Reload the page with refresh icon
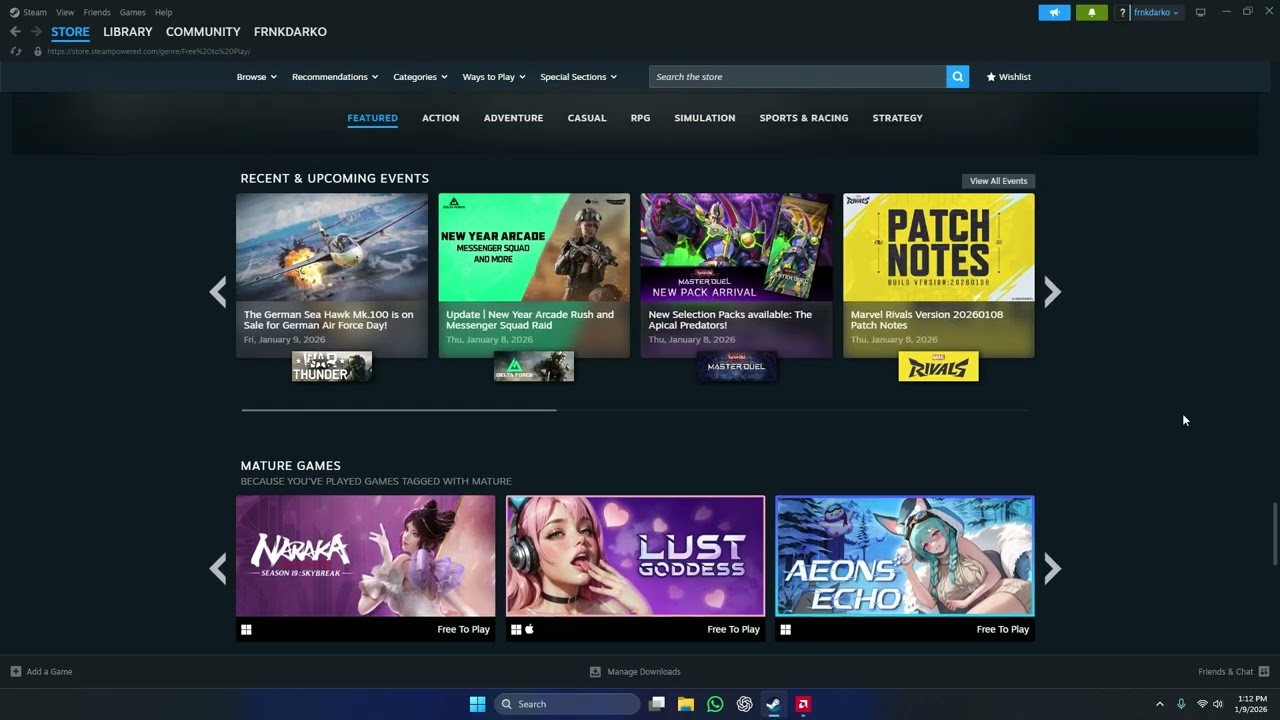Image resolution: width=1280 pixels, height=720 pixels. tap(15, 51)
